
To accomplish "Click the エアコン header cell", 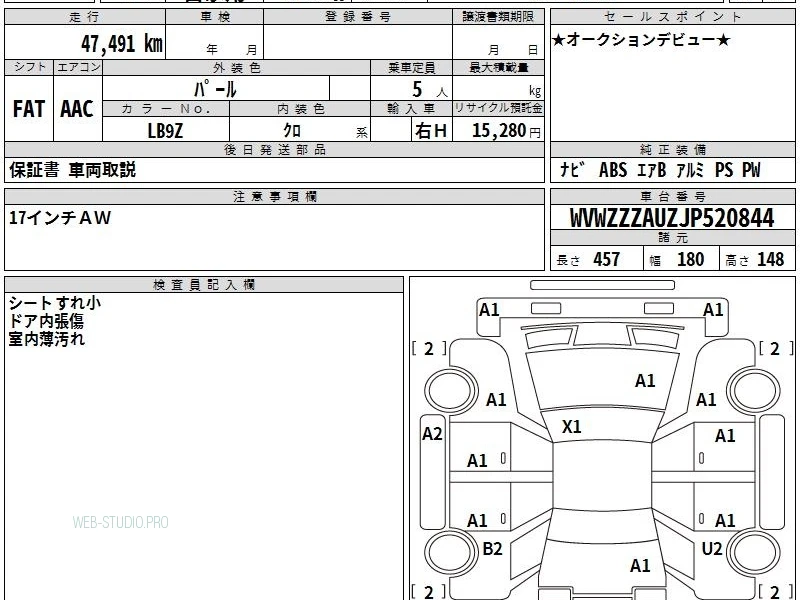I will (x=78, y=67).
